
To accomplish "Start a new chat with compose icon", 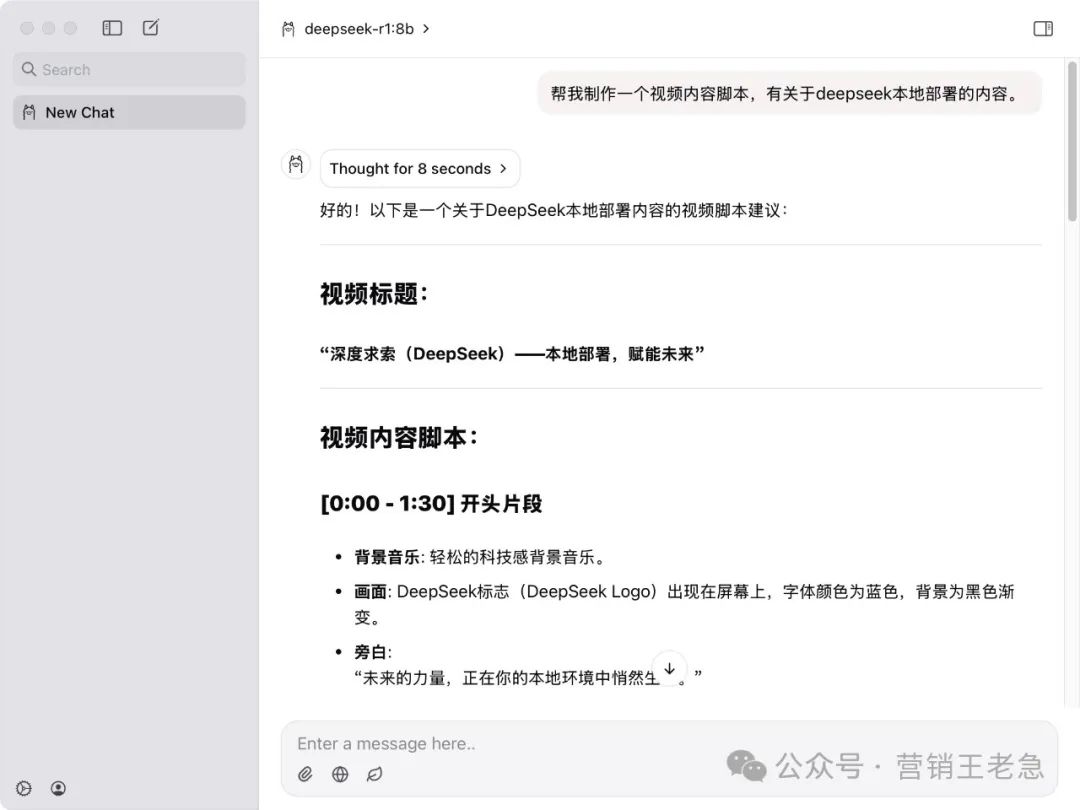I will [150, 28].
